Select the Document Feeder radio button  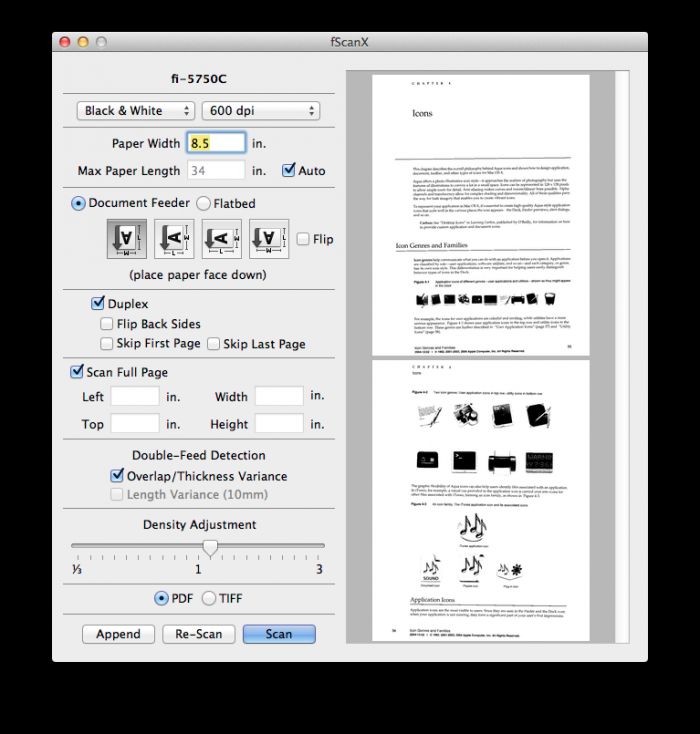point(78,204)
